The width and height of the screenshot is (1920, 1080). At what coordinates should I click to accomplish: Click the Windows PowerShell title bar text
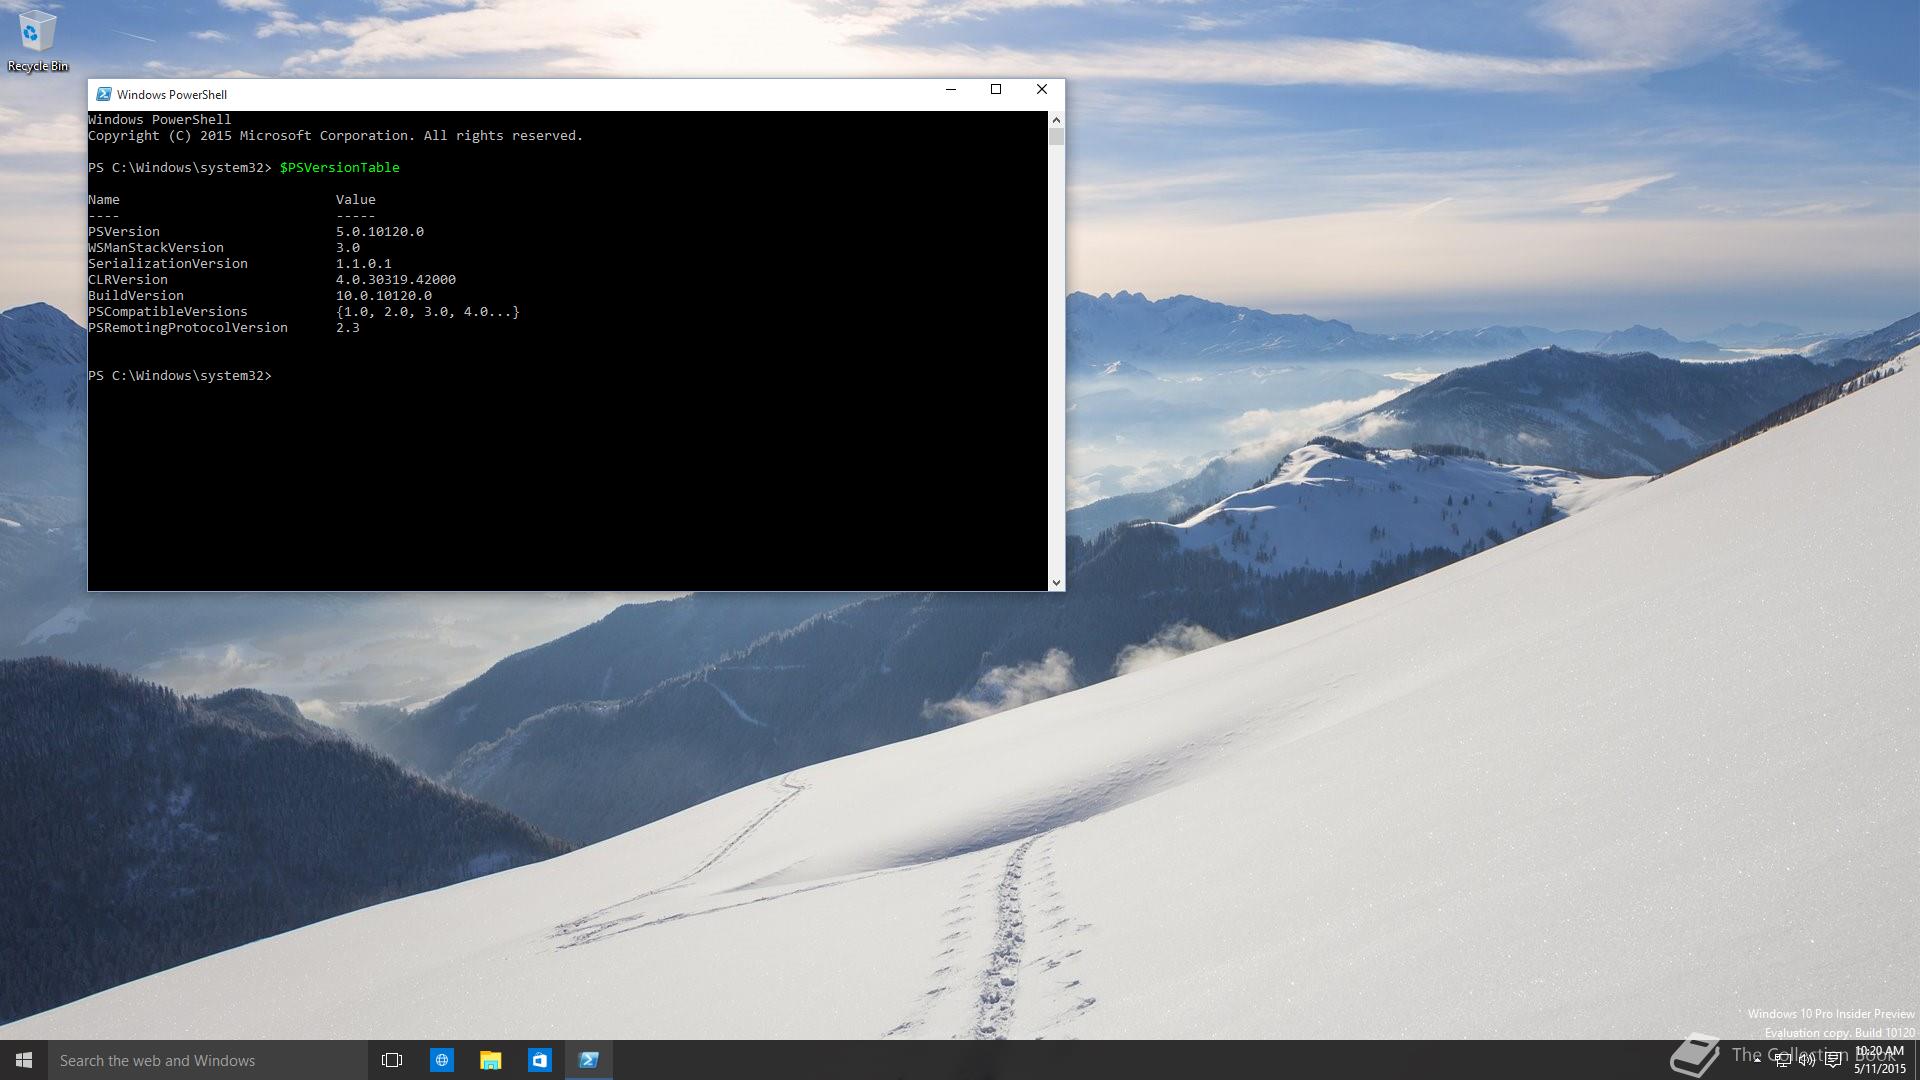(x=172, y=94)
